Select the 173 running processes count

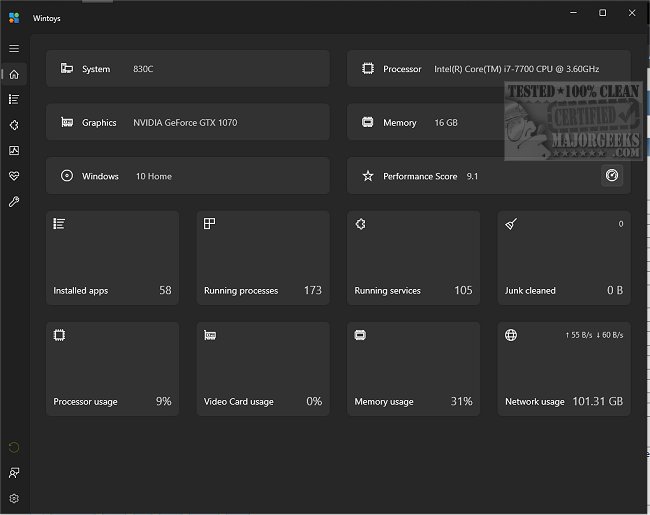(313, 290)
